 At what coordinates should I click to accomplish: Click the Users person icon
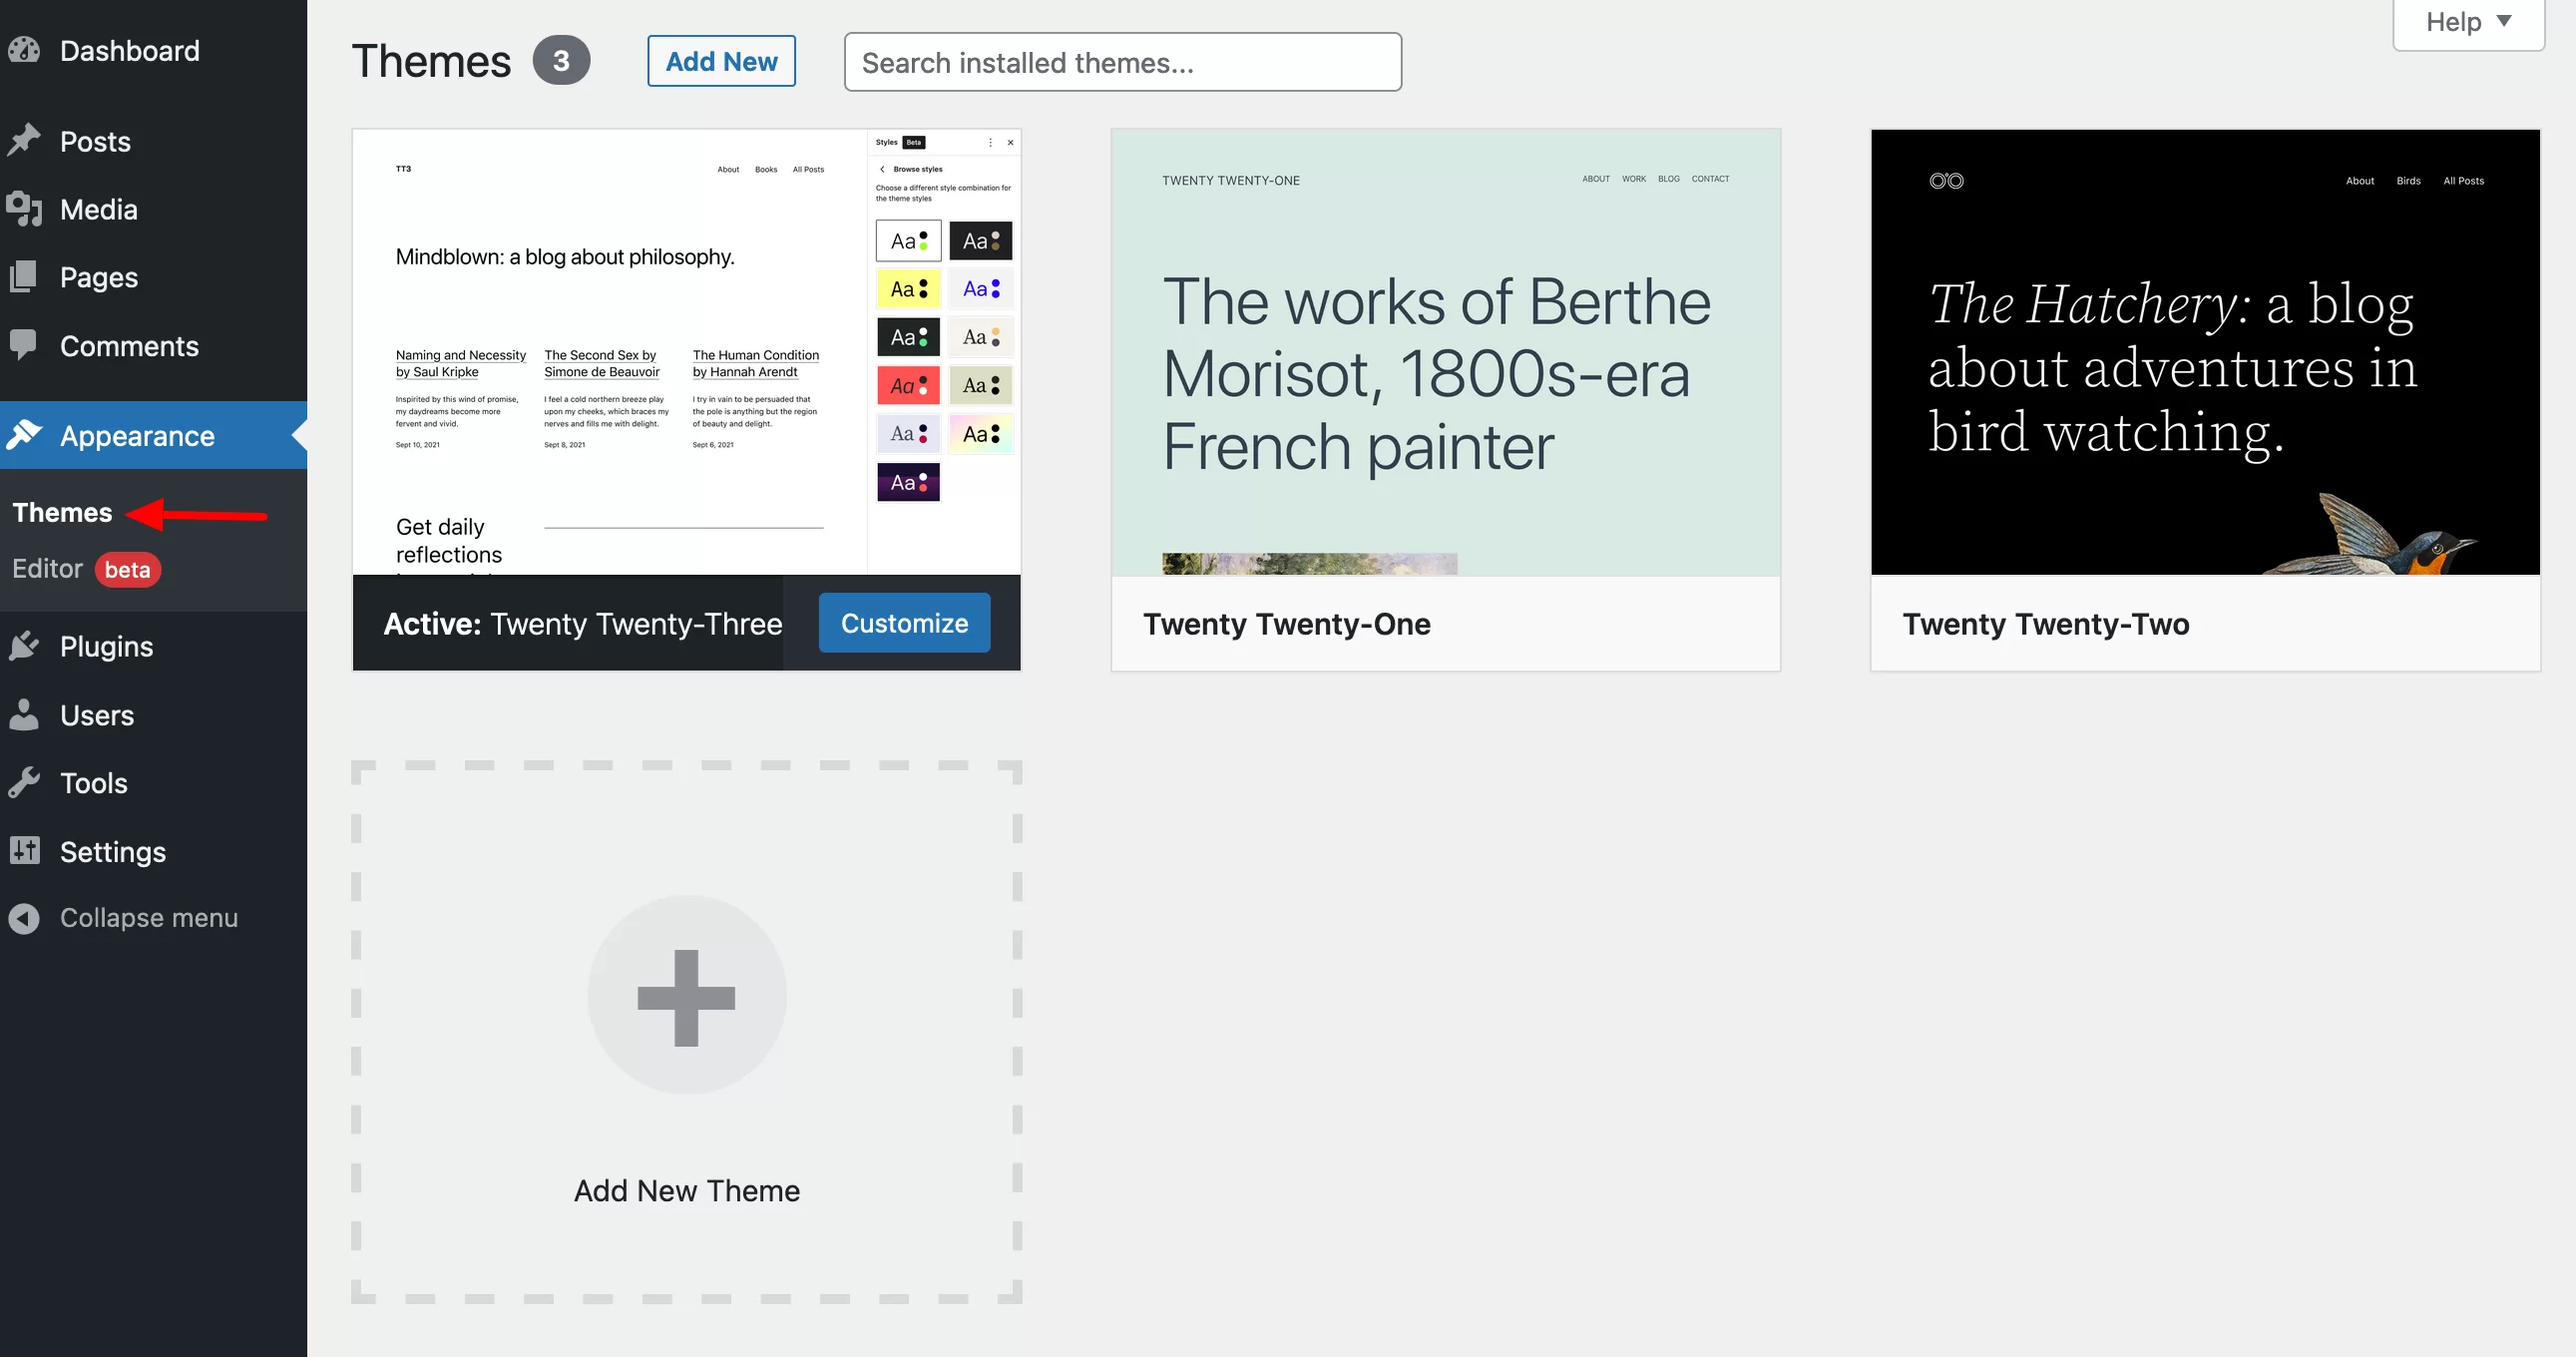pyautogui.click(x=24, y=714)
